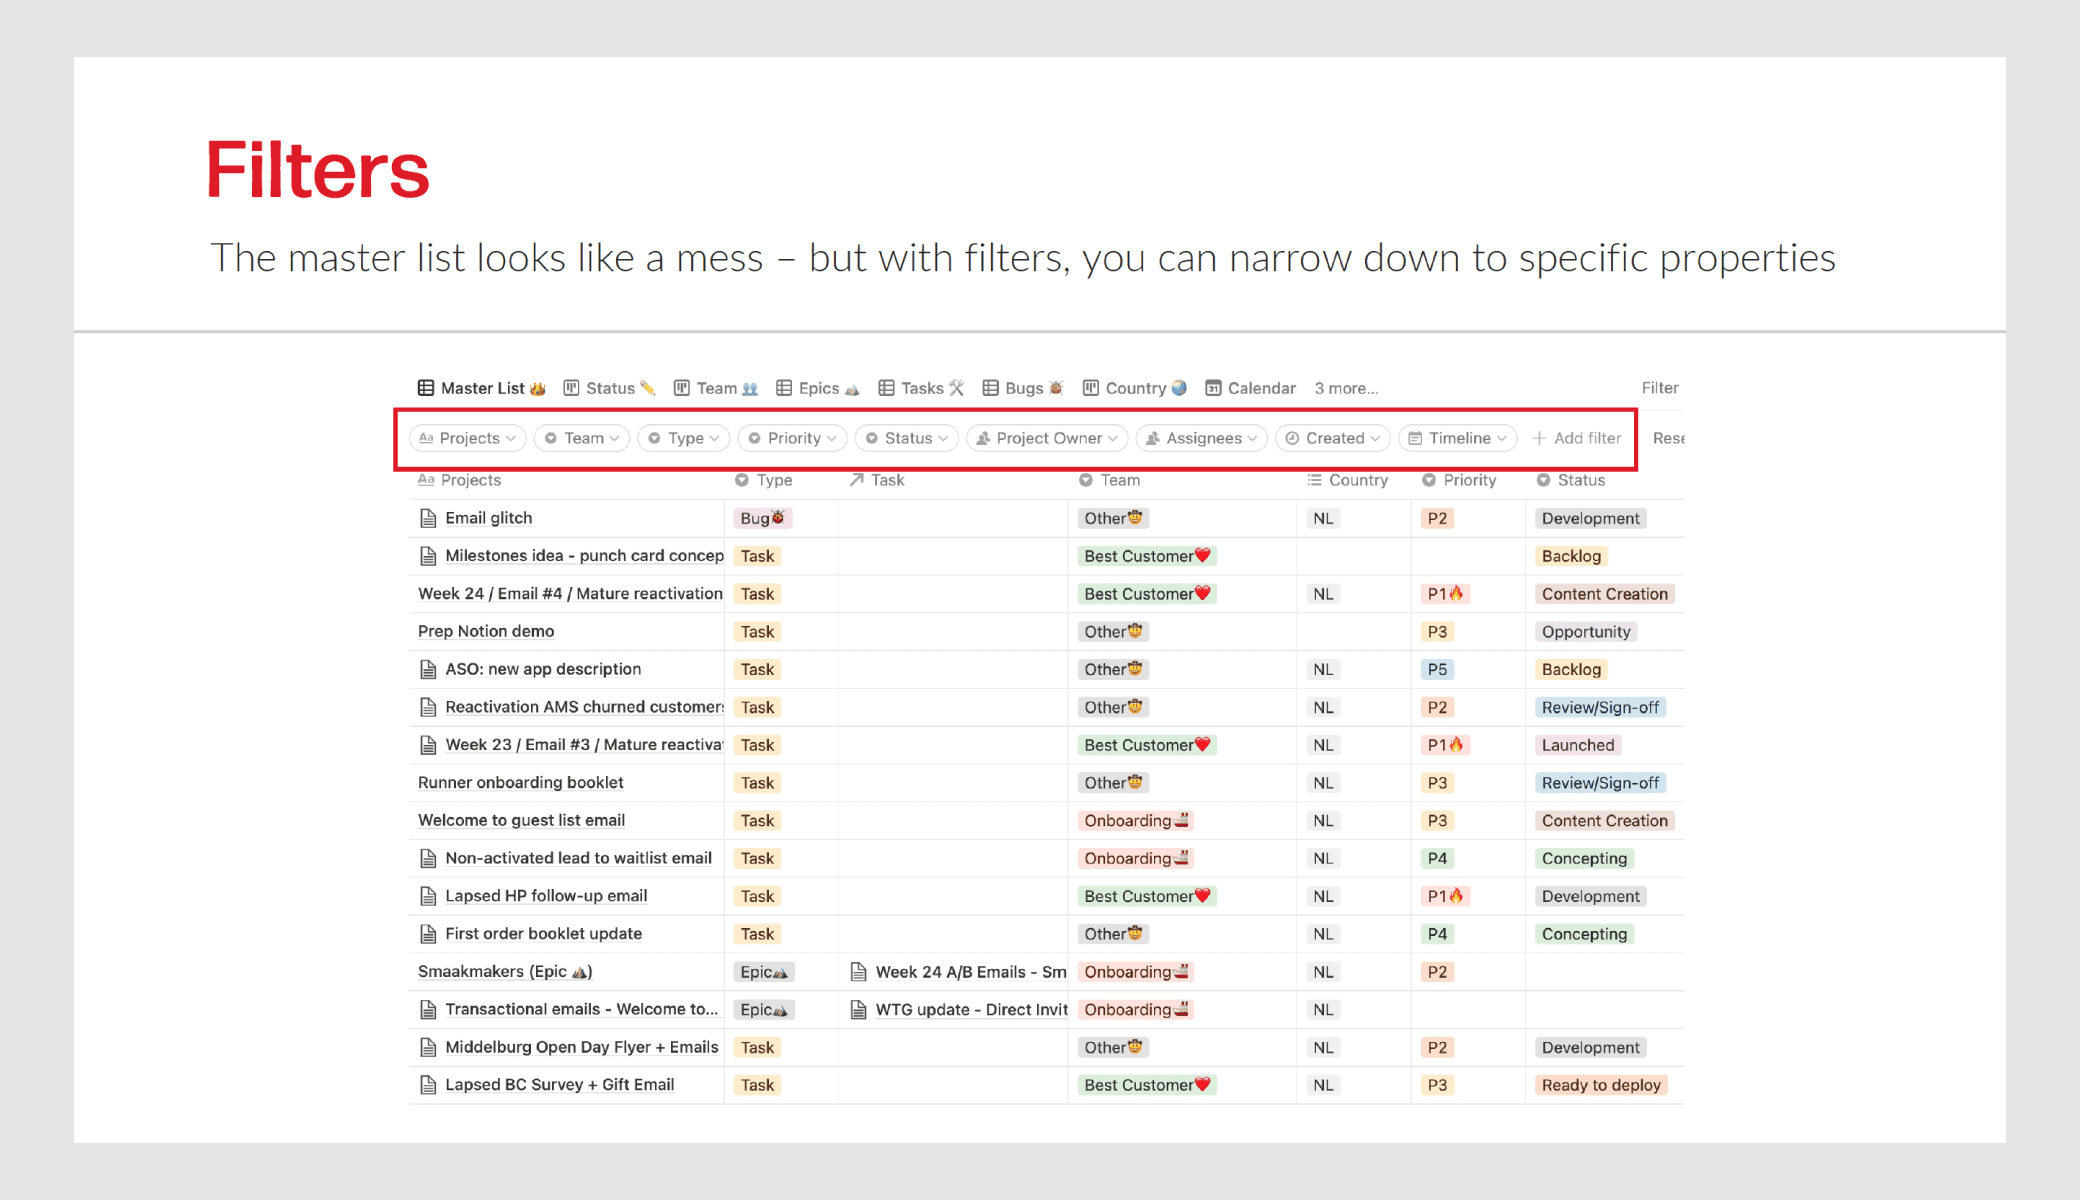This screenshot has height=1200, width=2080.
Task: Open the Projects filter dropdown
Action: (467, 438)
